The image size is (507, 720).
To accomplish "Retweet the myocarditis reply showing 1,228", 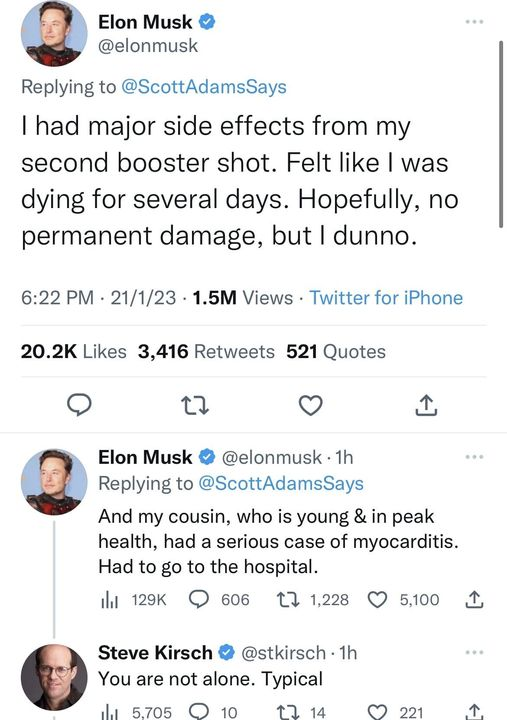I will 288,600.
